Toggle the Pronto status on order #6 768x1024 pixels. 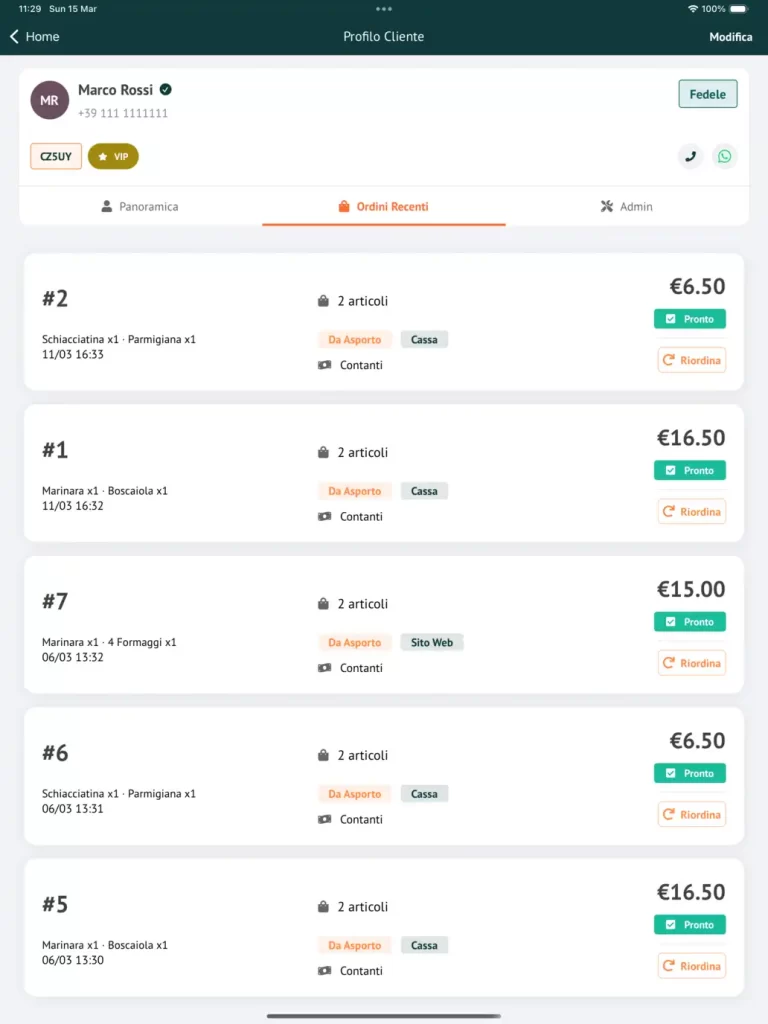(x=689, y=773)
